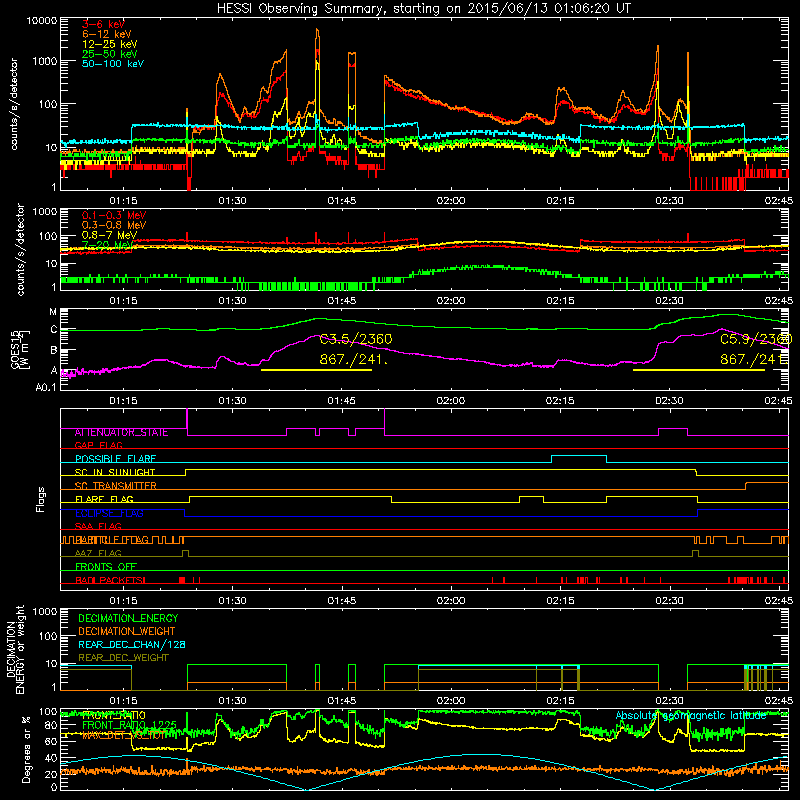Select the 0.8-7 MeV legend label

coord(110,235)
